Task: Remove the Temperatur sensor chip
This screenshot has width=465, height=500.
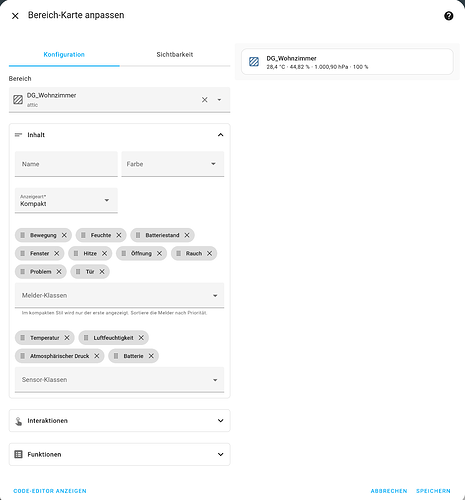Action: tap(67, 338)
